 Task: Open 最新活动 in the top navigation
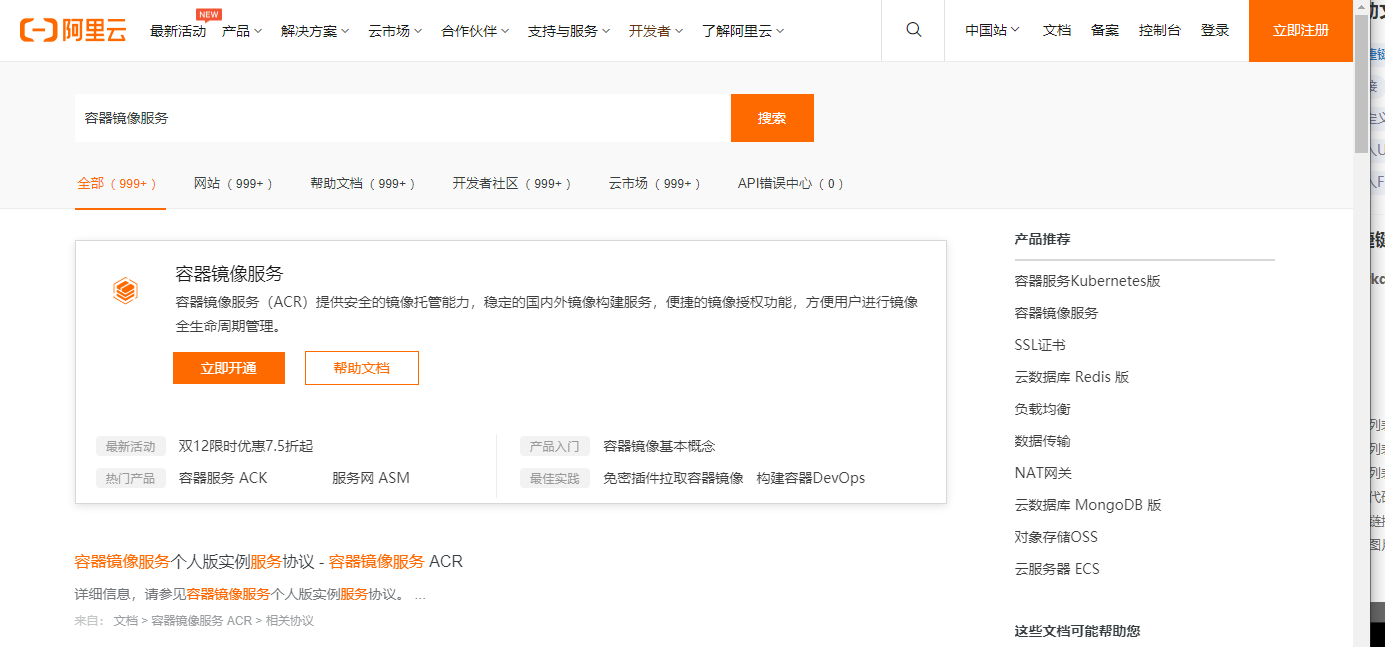[x=178, y=31]
